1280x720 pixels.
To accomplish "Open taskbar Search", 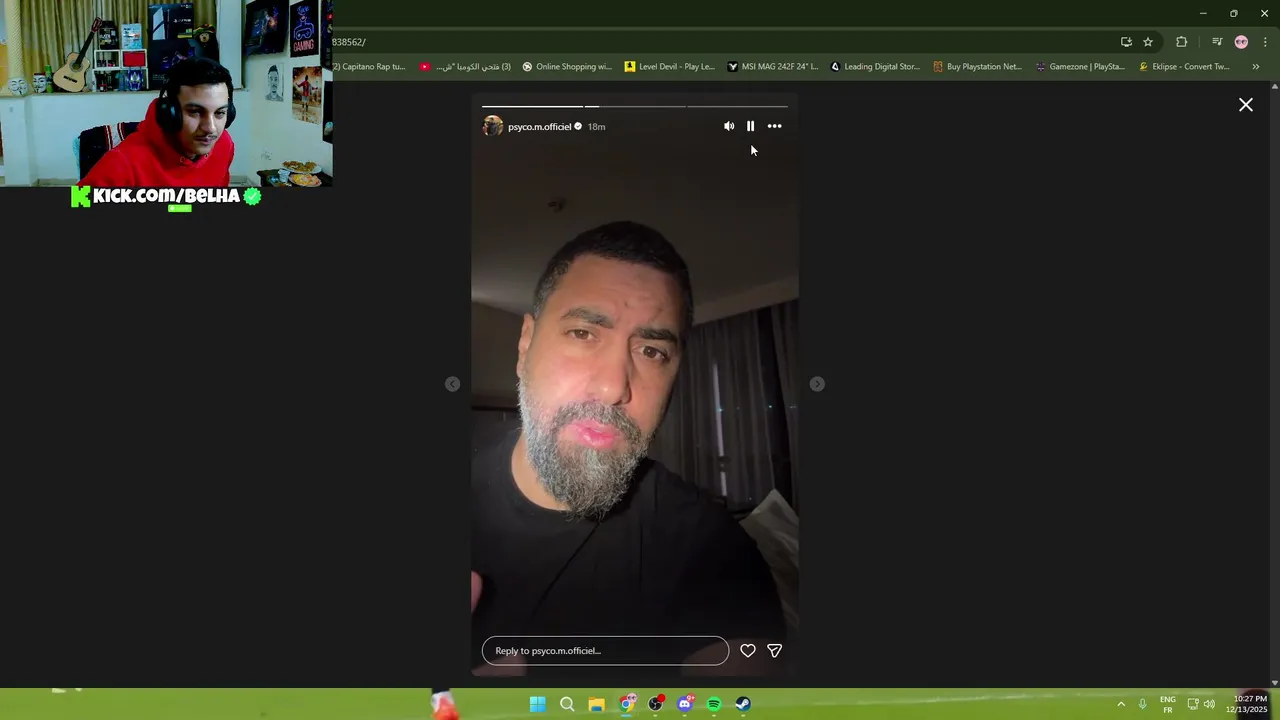I will (x=567, y=704).
